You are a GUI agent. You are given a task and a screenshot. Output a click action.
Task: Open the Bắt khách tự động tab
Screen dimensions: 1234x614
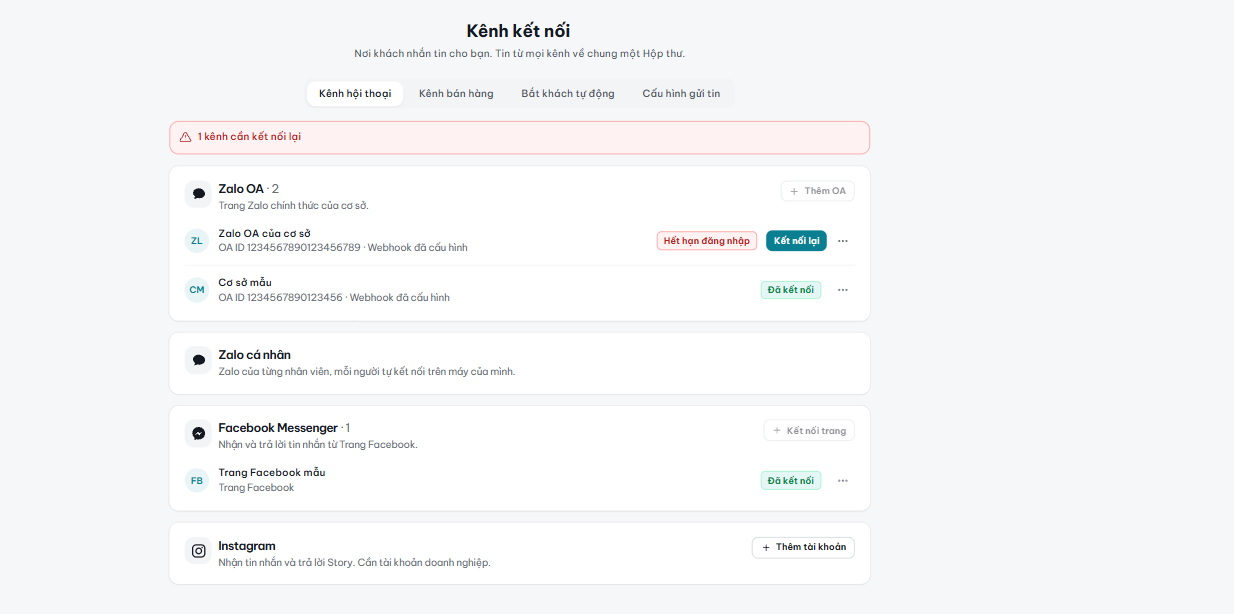[568, 94]
